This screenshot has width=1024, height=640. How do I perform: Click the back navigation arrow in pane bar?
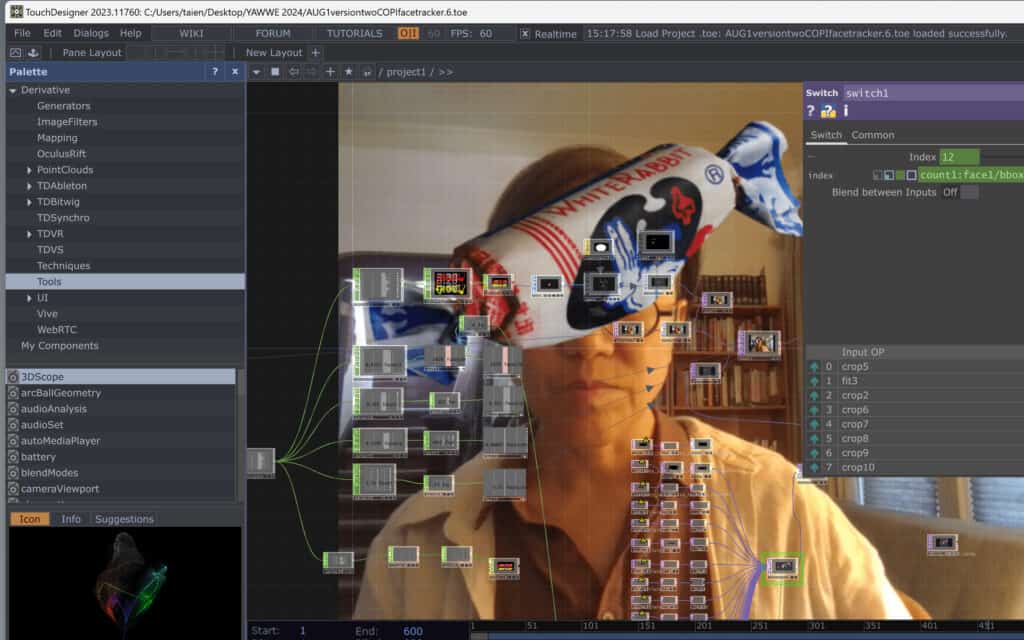pyautogui.click(x=294, y=72)
